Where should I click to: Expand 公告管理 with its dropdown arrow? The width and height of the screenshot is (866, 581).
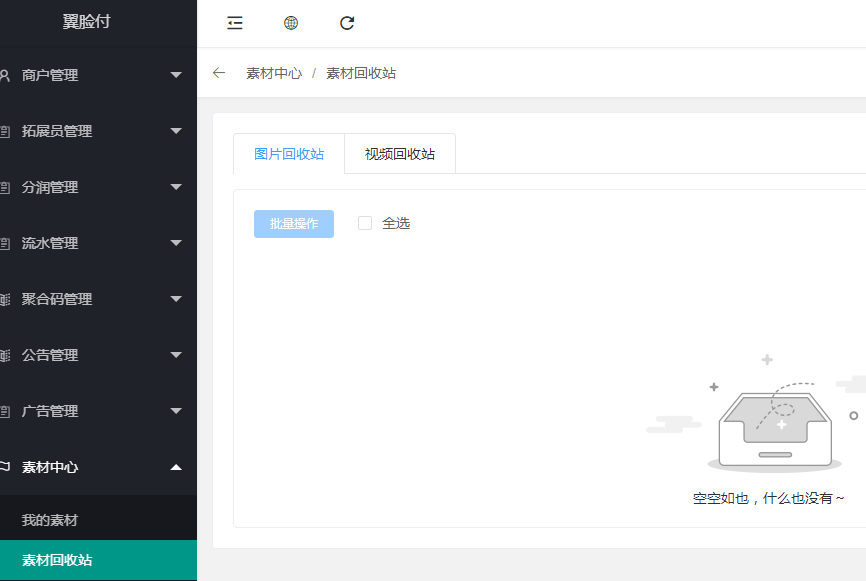[176, 355]
